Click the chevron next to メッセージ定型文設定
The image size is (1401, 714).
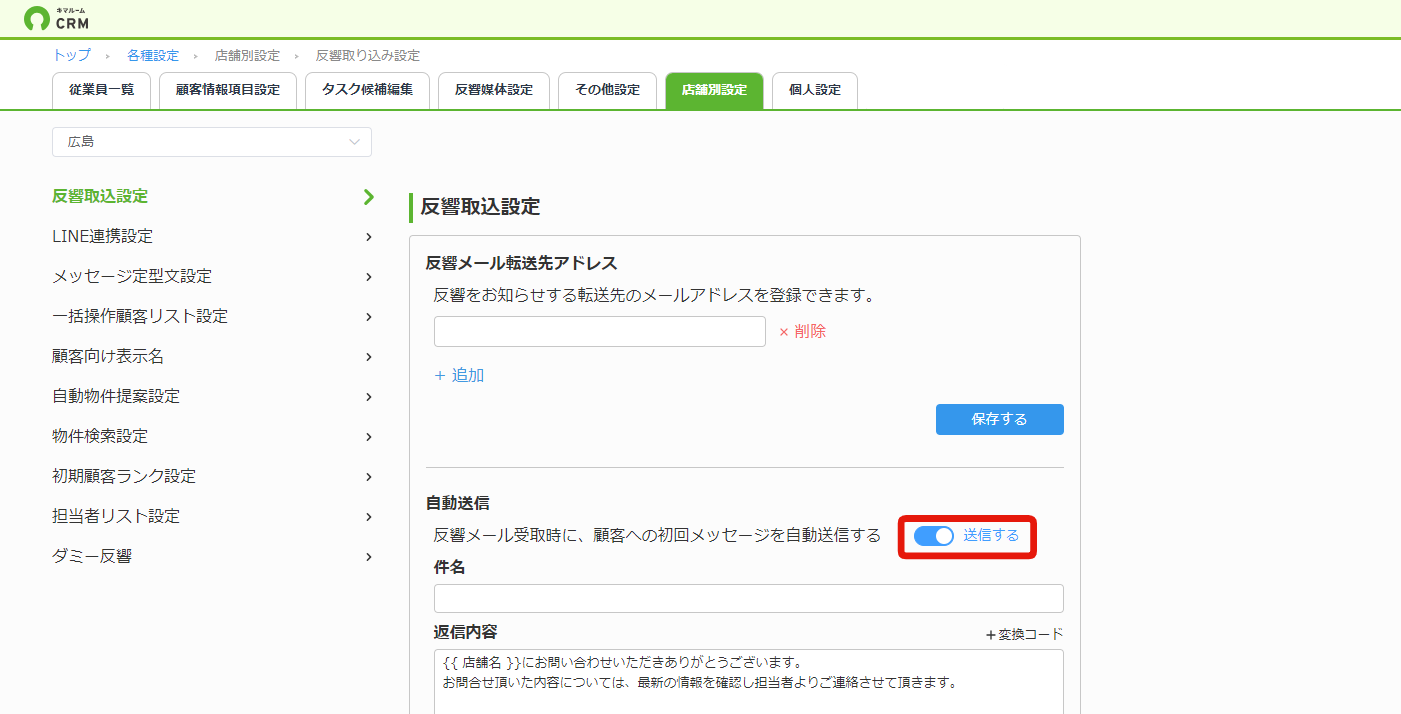pos(369,277)
